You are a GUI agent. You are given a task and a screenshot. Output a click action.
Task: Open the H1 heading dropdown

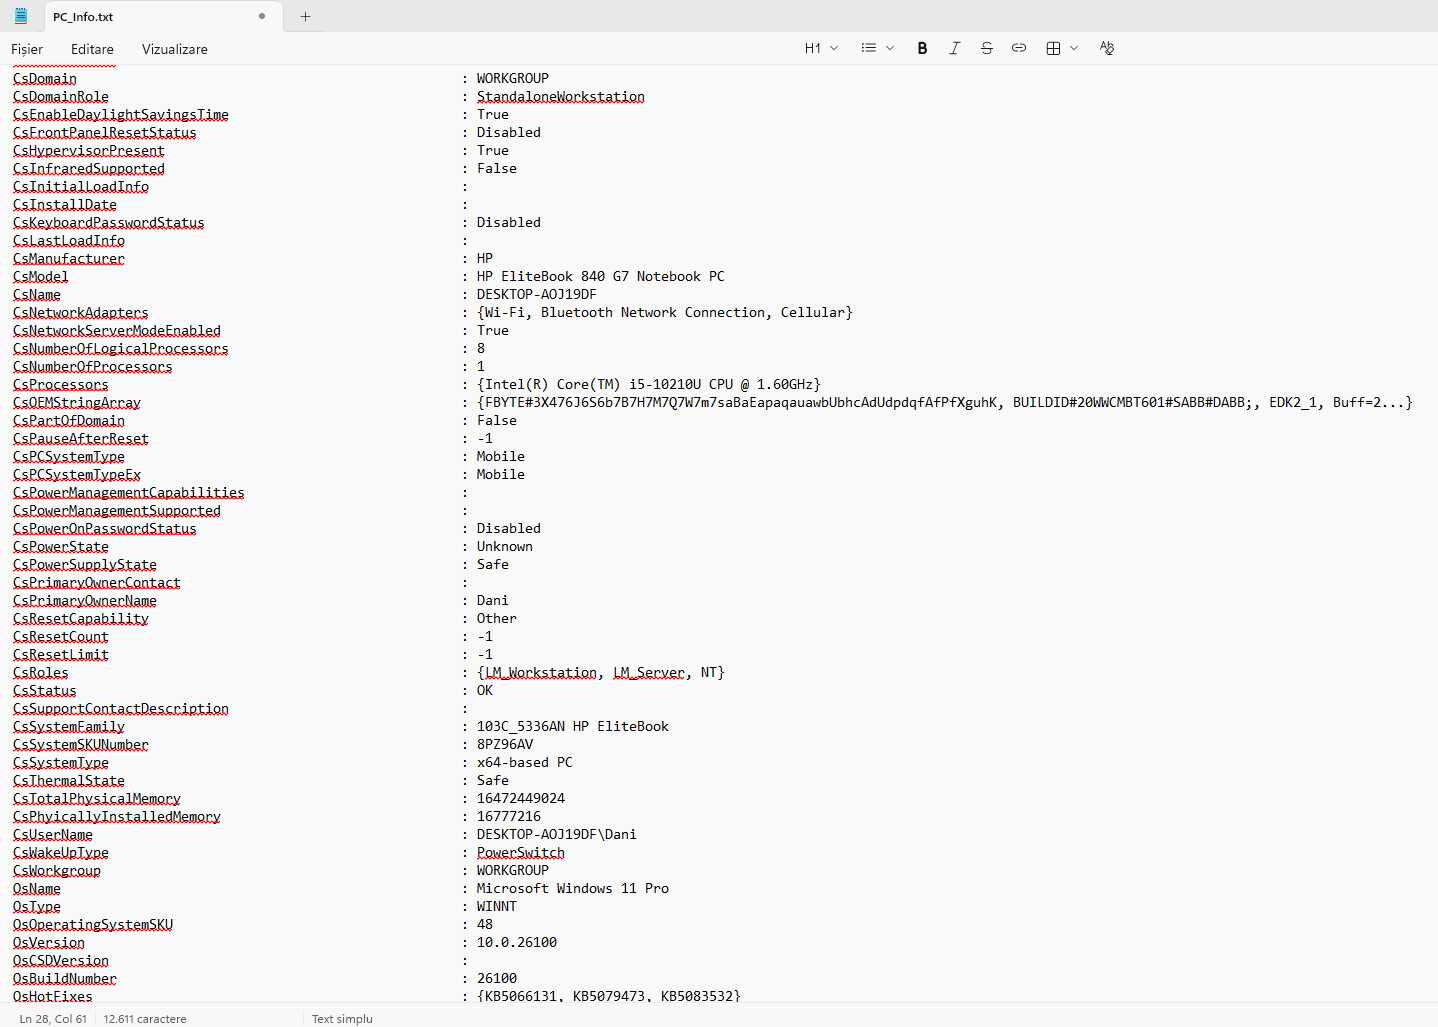tap(821, 48)
